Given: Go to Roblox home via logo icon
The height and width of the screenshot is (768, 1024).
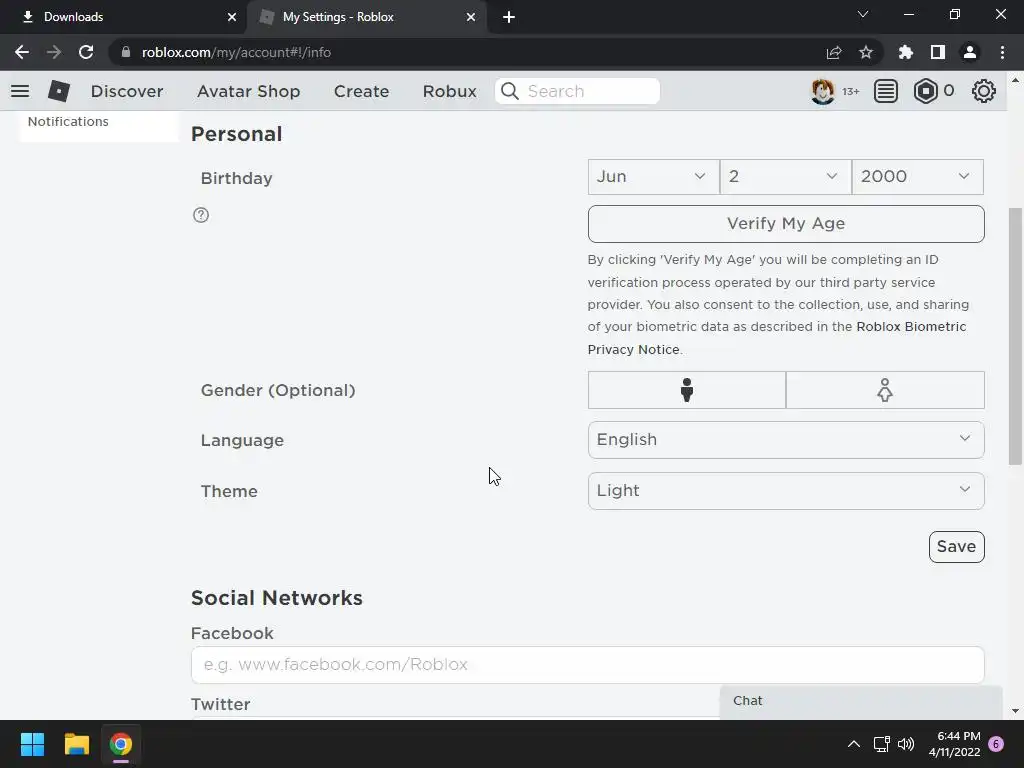Looking at the screenshot, I should pyautogui.click(x=59, y=91).
